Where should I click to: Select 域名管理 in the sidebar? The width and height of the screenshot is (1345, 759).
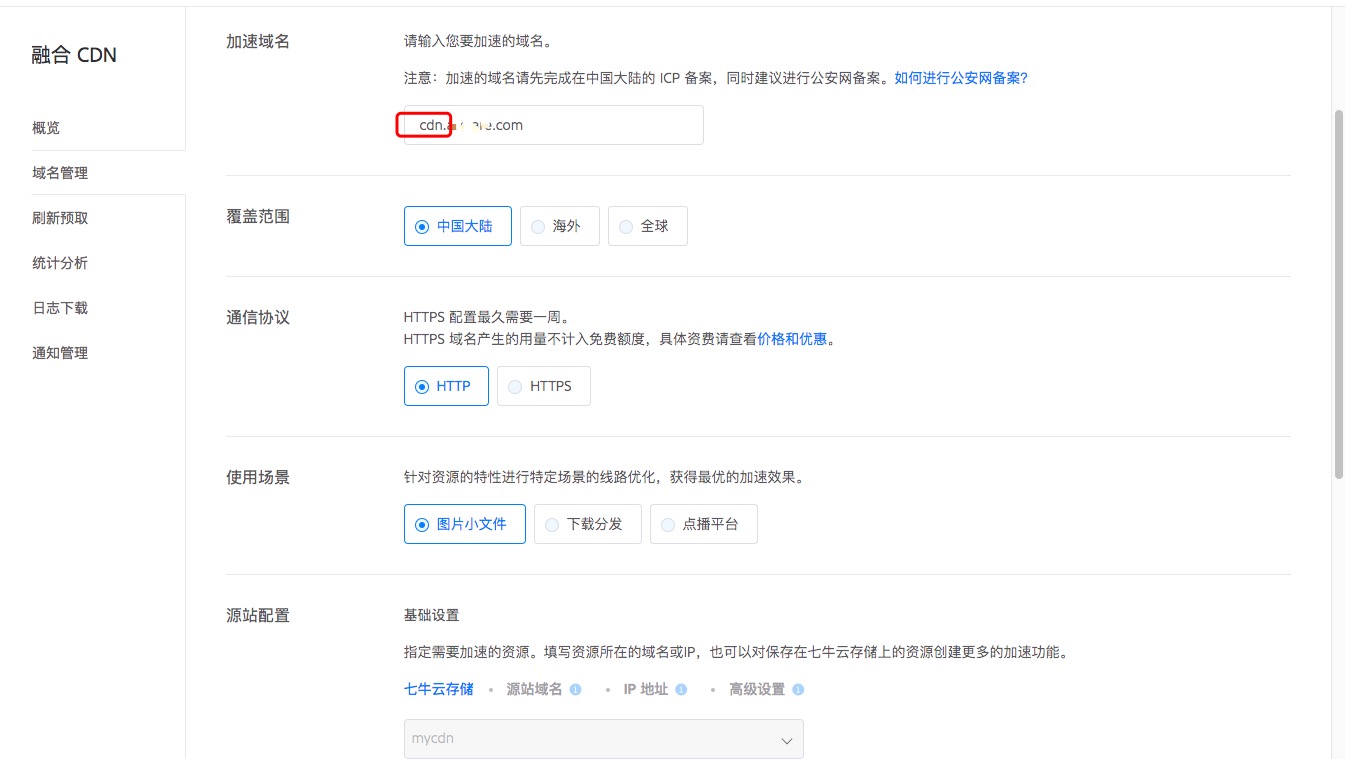click(60, 173)
